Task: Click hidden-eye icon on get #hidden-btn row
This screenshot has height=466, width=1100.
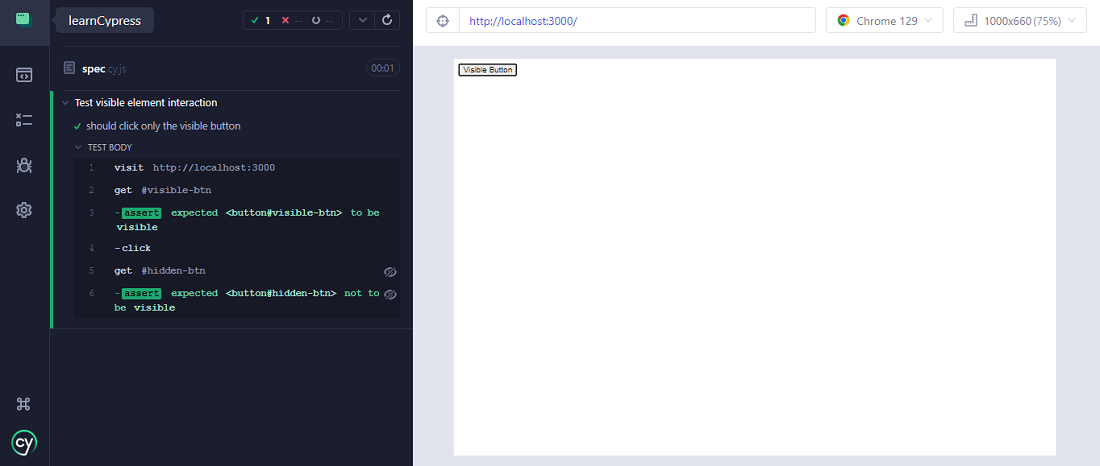Action: [390, 272]
